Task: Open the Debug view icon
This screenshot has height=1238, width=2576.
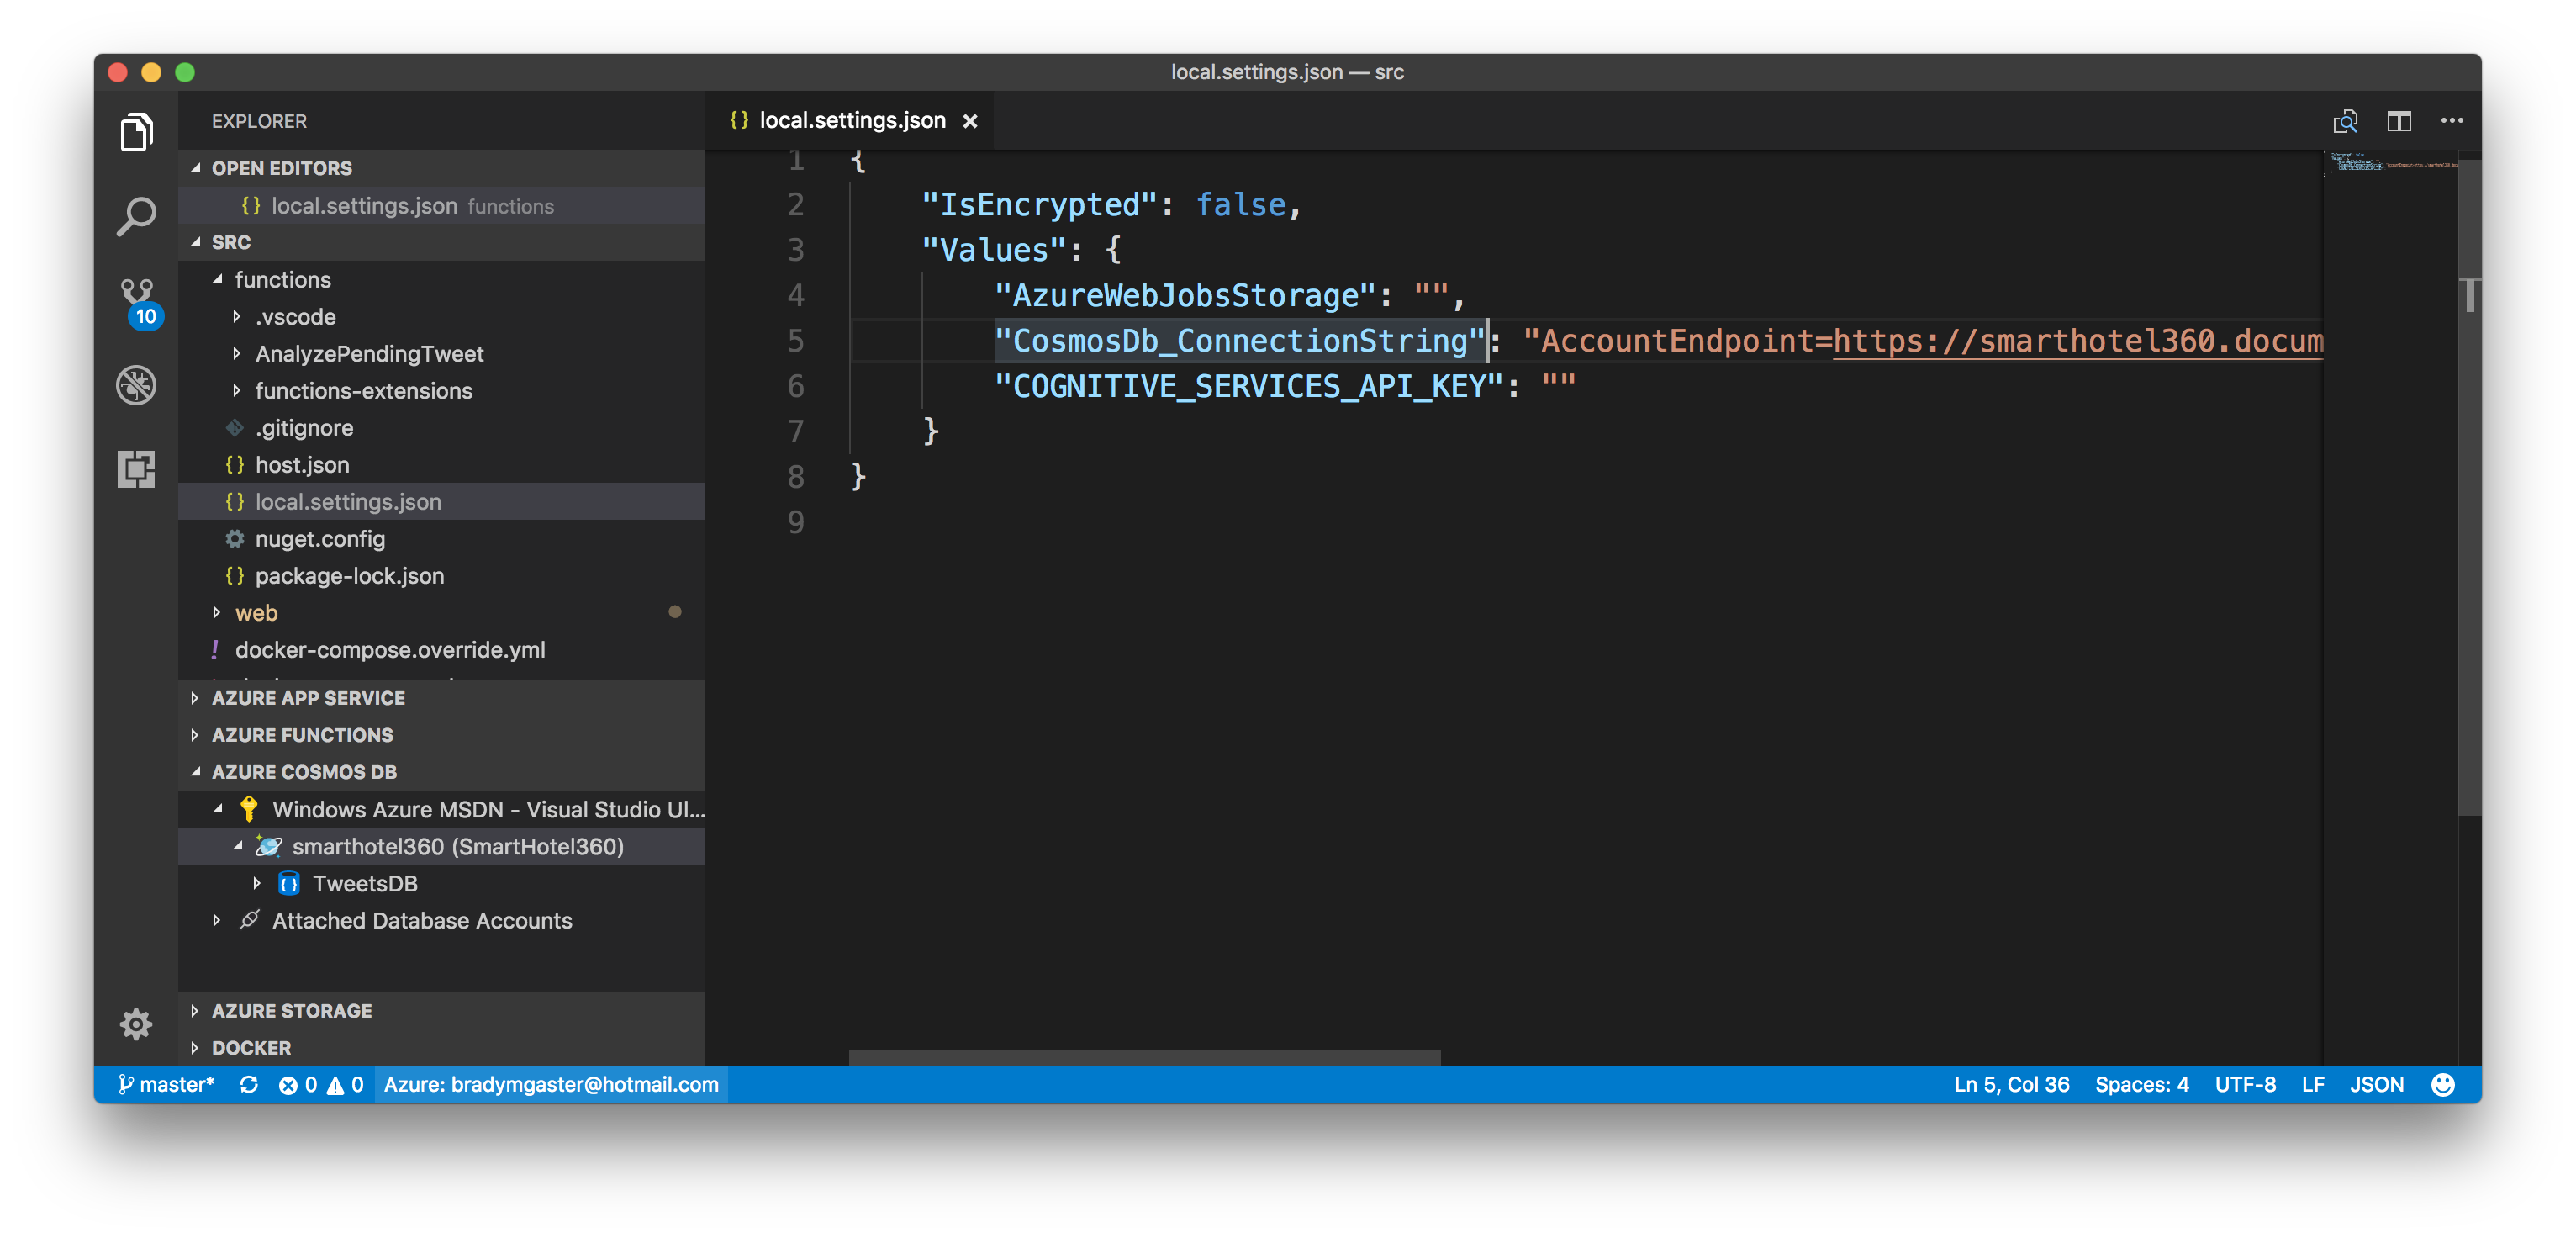Action: (x=136, y=385)
